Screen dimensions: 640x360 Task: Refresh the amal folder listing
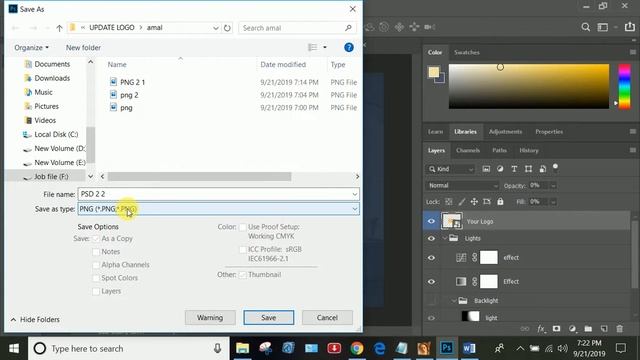pos(227,28)
